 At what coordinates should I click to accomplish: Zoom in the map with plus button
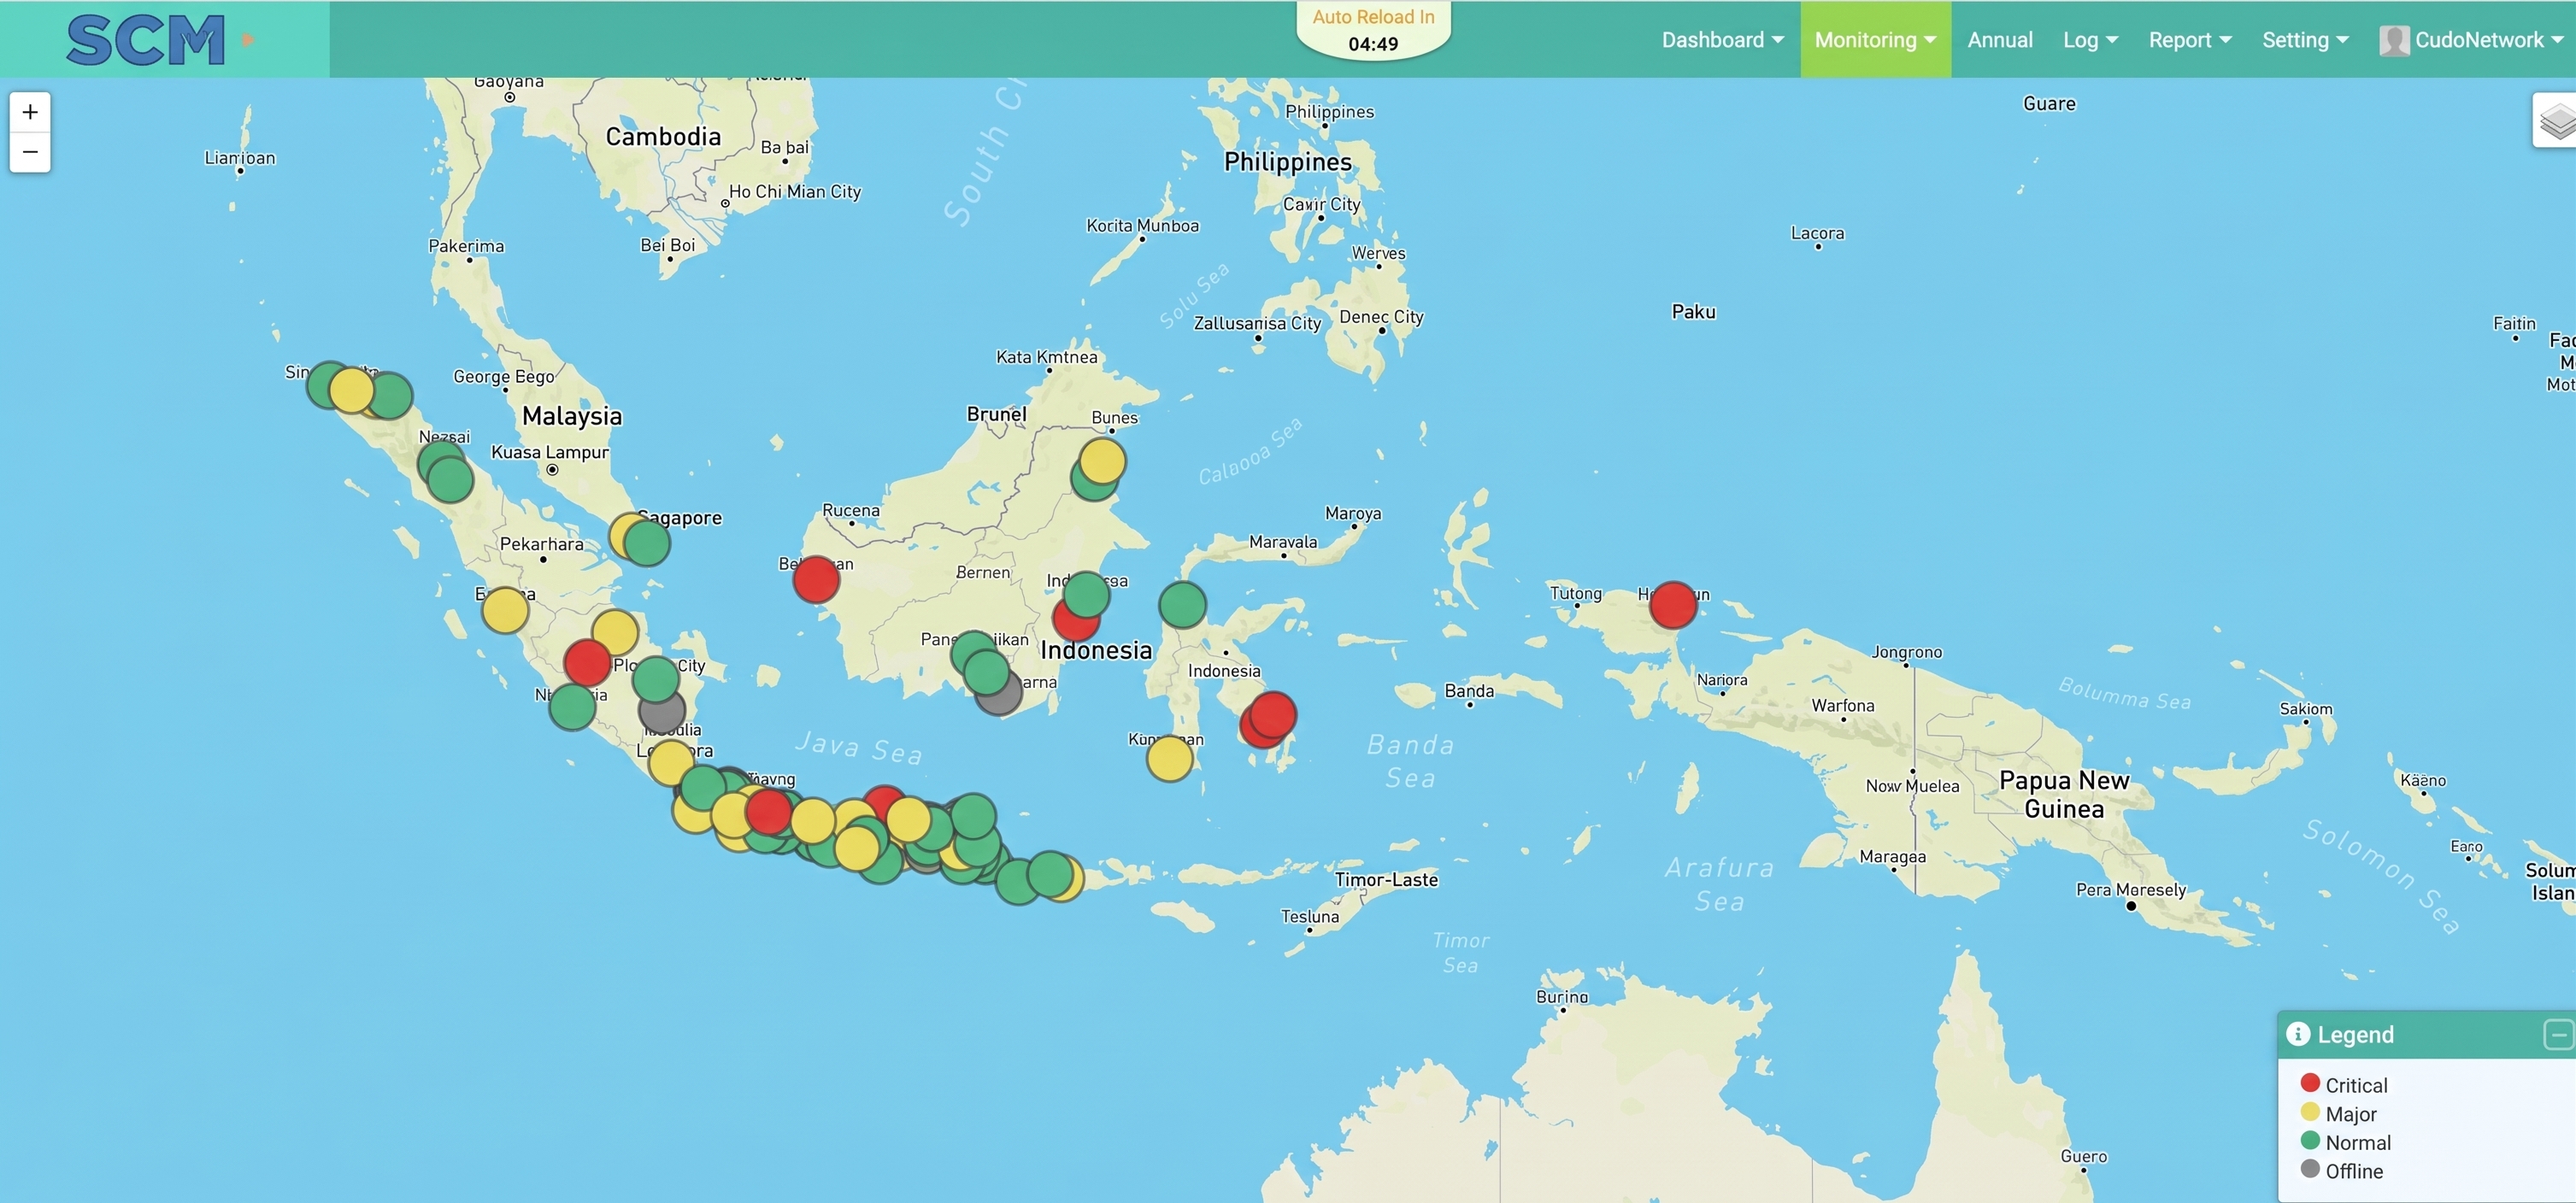coord(30,112)
